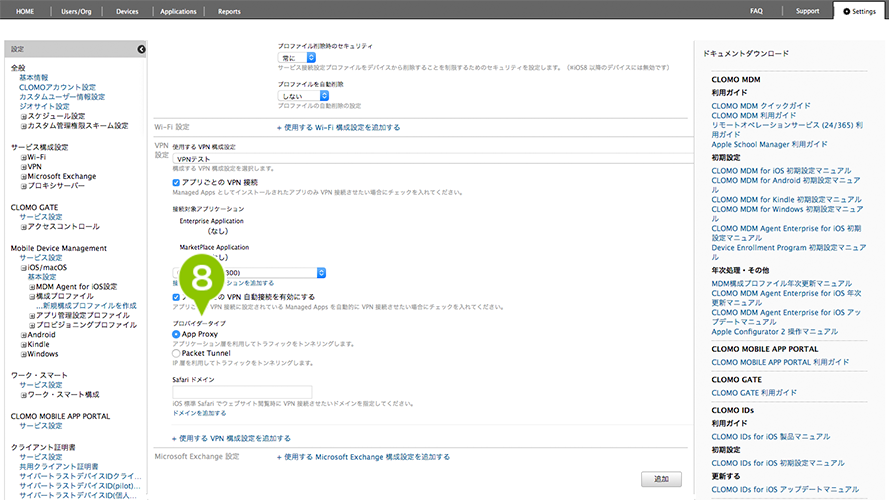Collapse 構成プロファイル tree node

[32, 297]
